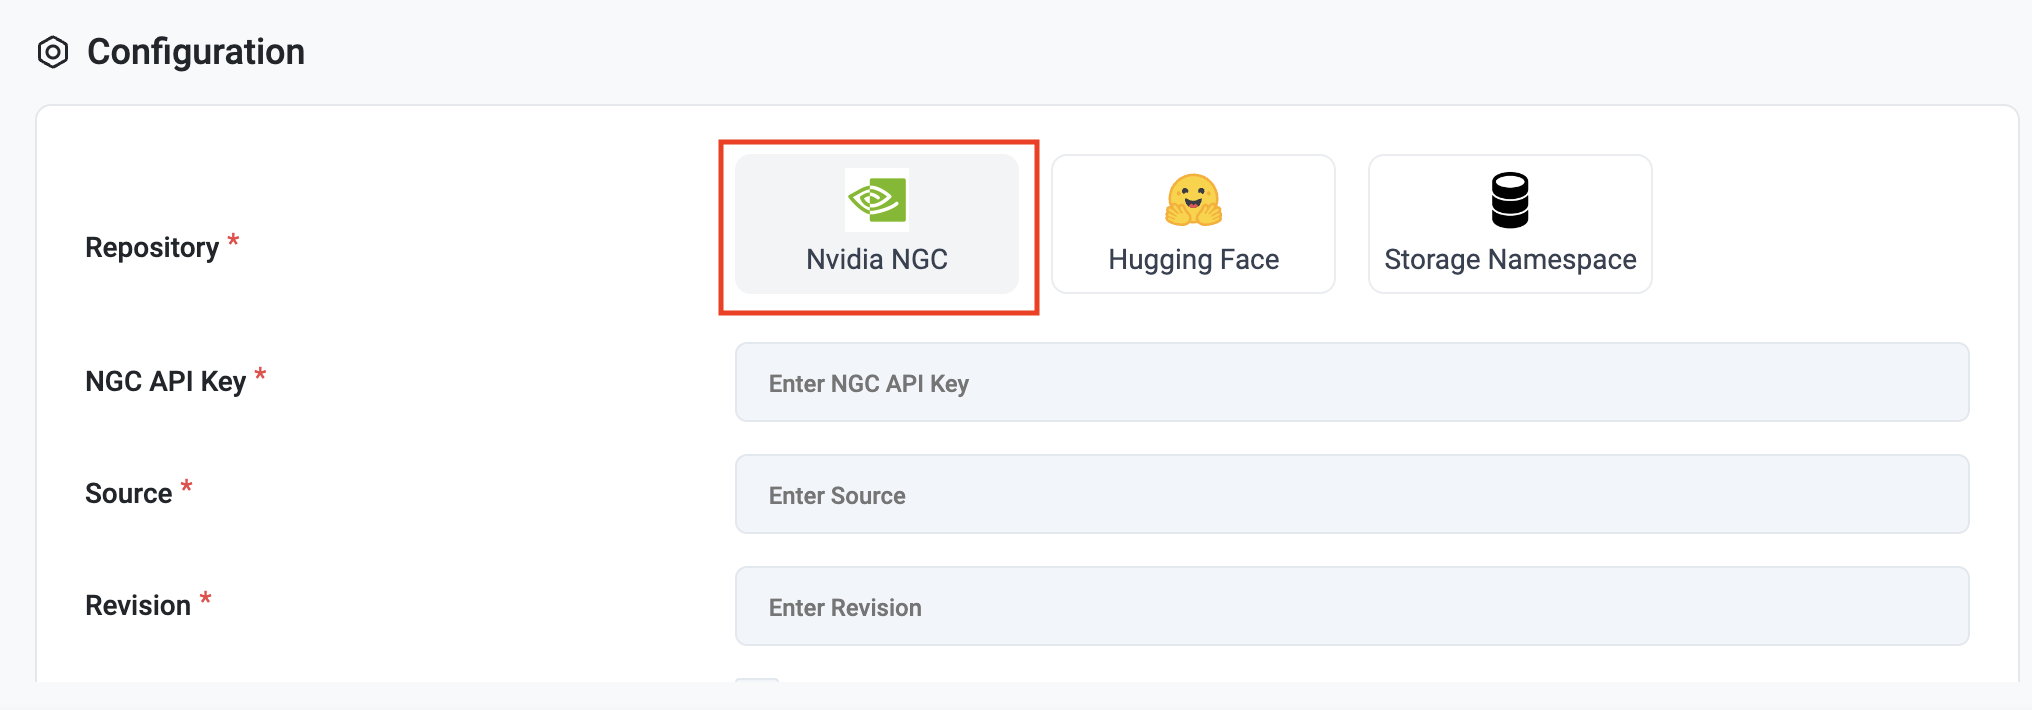The height and width of the screenshot is (710, 2032).
Task: Click into the Enter Source field
Action: coord(1351,495)
